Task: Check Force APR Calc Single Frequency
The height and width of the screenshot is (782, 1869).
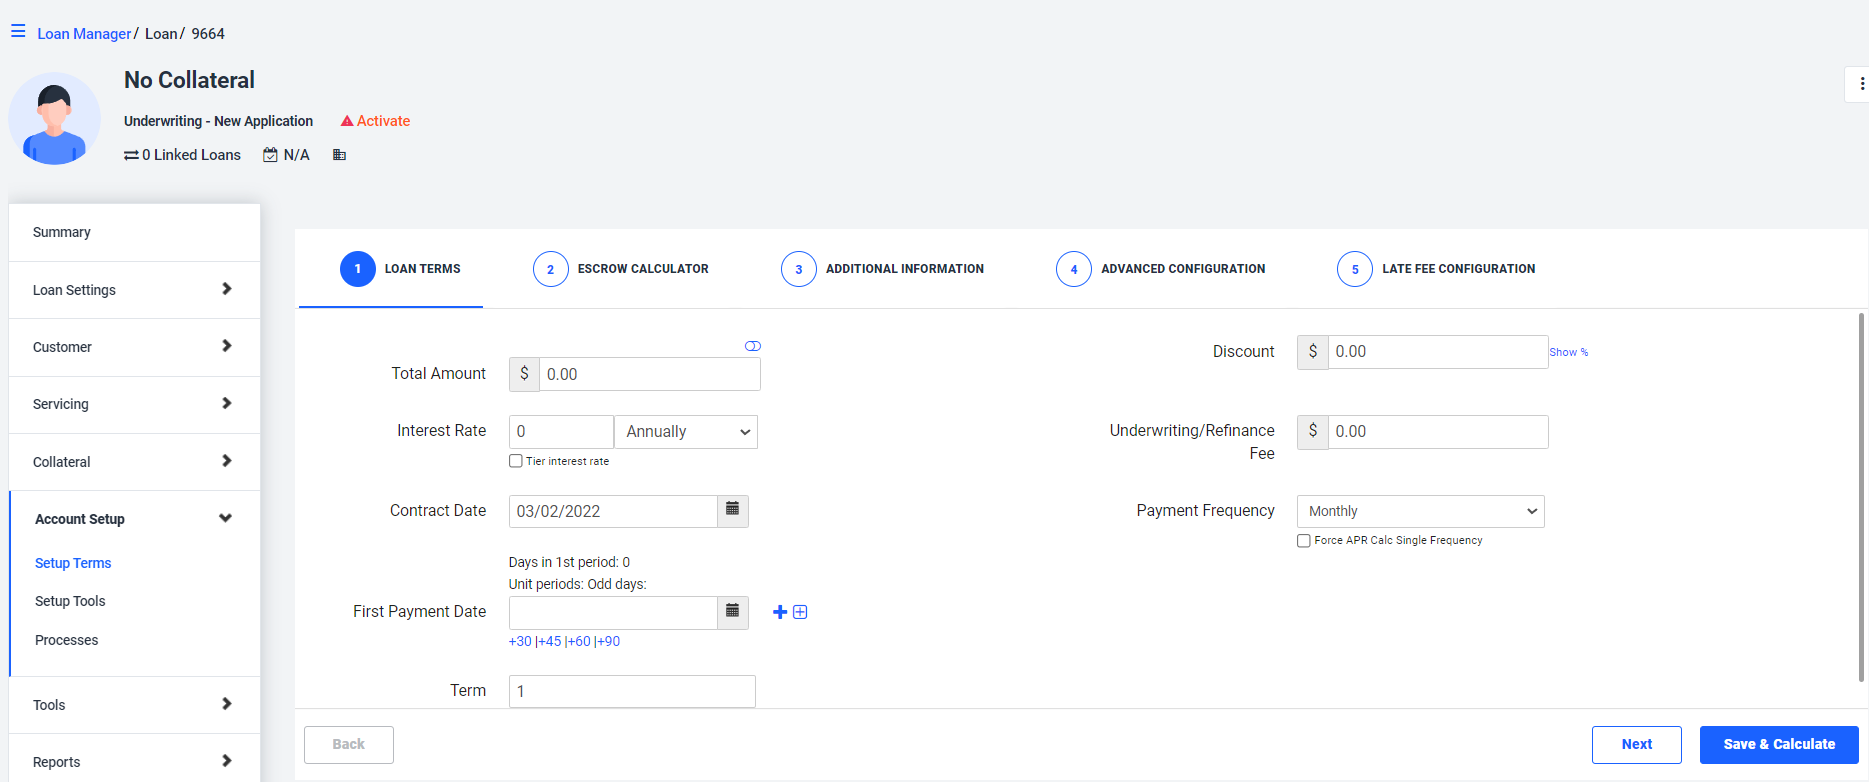Action: point(1304,540)
